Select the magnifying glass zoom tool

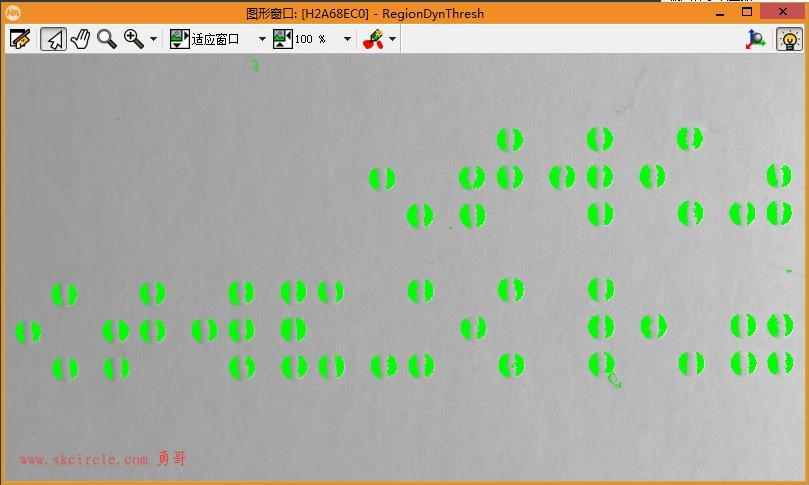click(x=107, y=39)
